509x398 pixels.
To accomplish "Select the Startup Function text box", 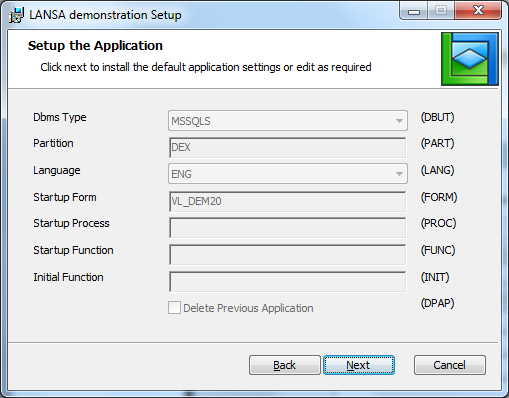I will 288,255.
